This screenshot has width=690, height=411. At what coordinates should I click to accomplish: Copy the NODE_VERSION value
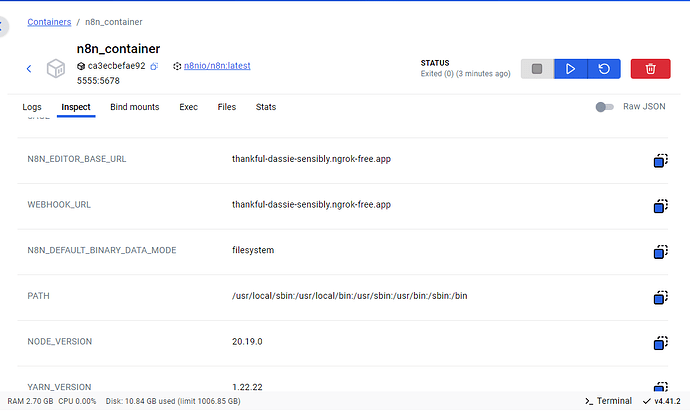point(661,343)
